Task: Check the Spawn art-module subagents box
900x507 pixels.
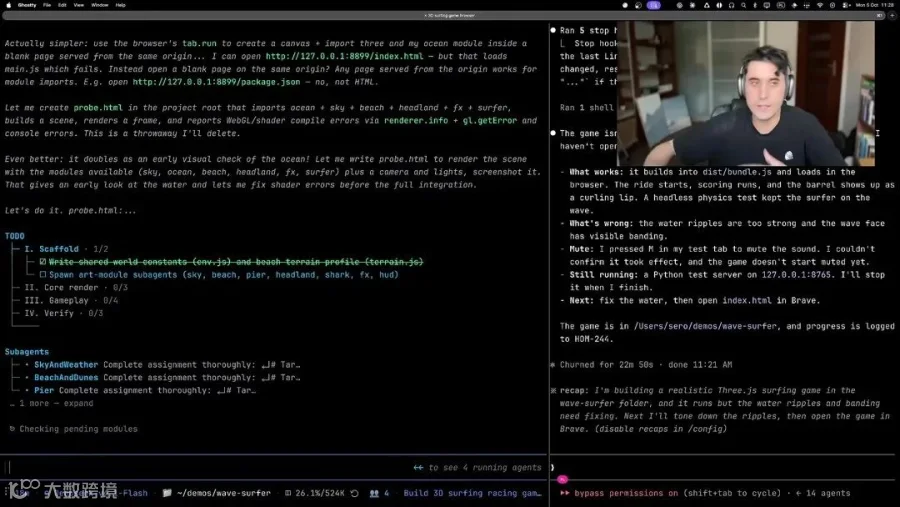Action: [x=42, y=275]
